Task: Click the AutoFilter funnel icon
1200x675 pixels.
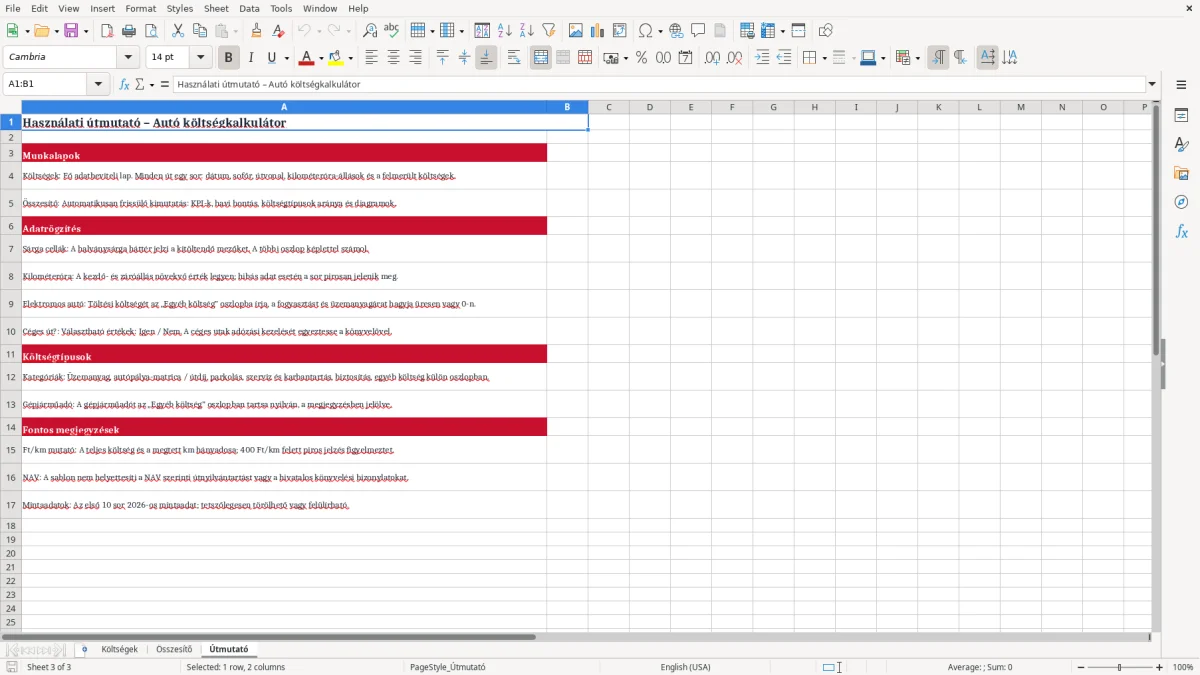Action: [x=549, y=31]
